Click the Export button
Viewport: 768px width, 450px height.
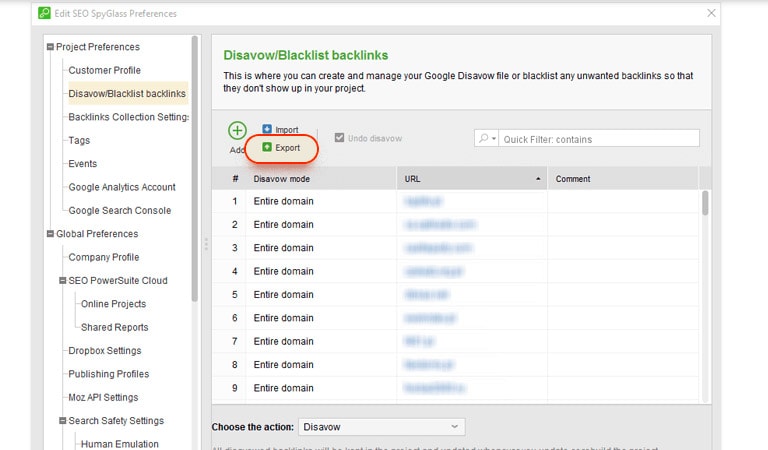click(x=281, y=147)
